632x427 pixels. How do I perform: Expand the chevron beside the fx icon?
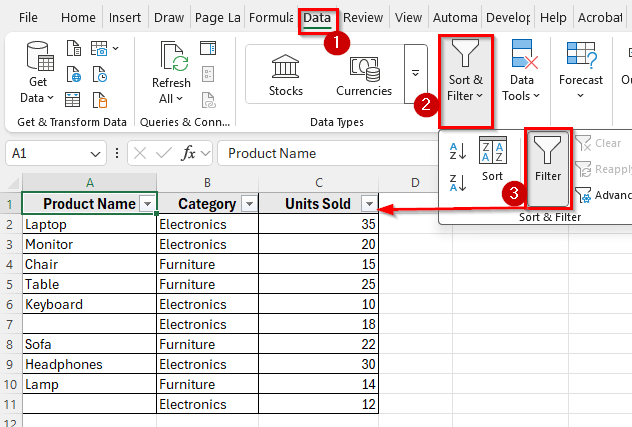(206, 153)
